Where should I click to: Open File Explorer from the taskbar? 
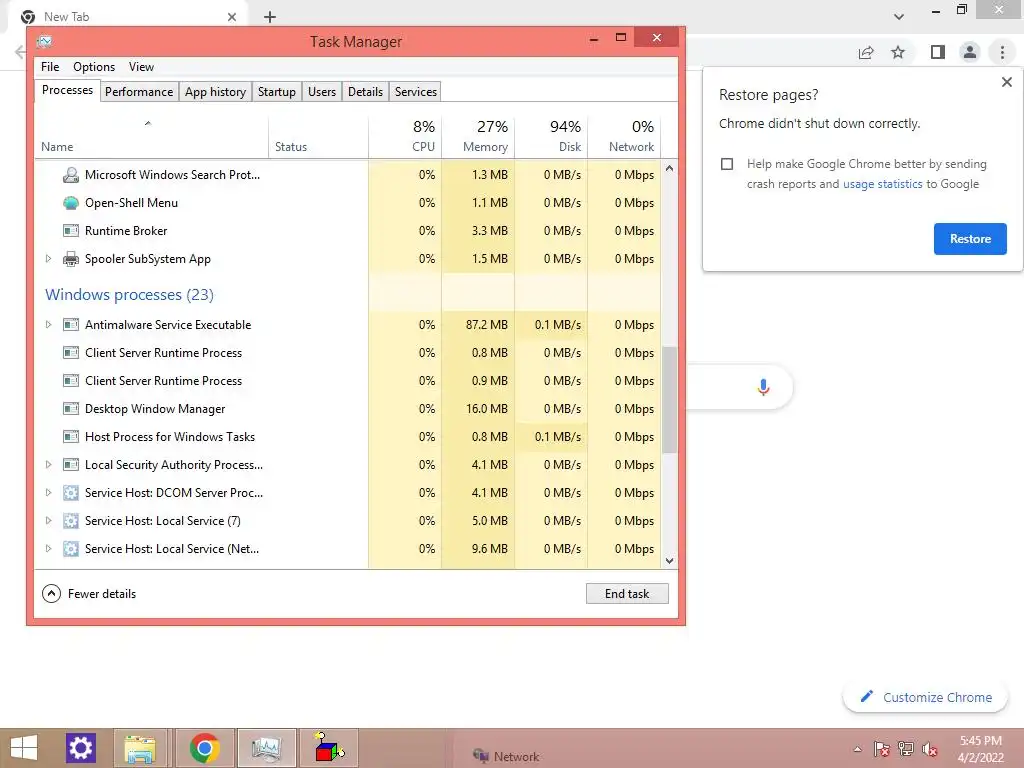[140, 748]
